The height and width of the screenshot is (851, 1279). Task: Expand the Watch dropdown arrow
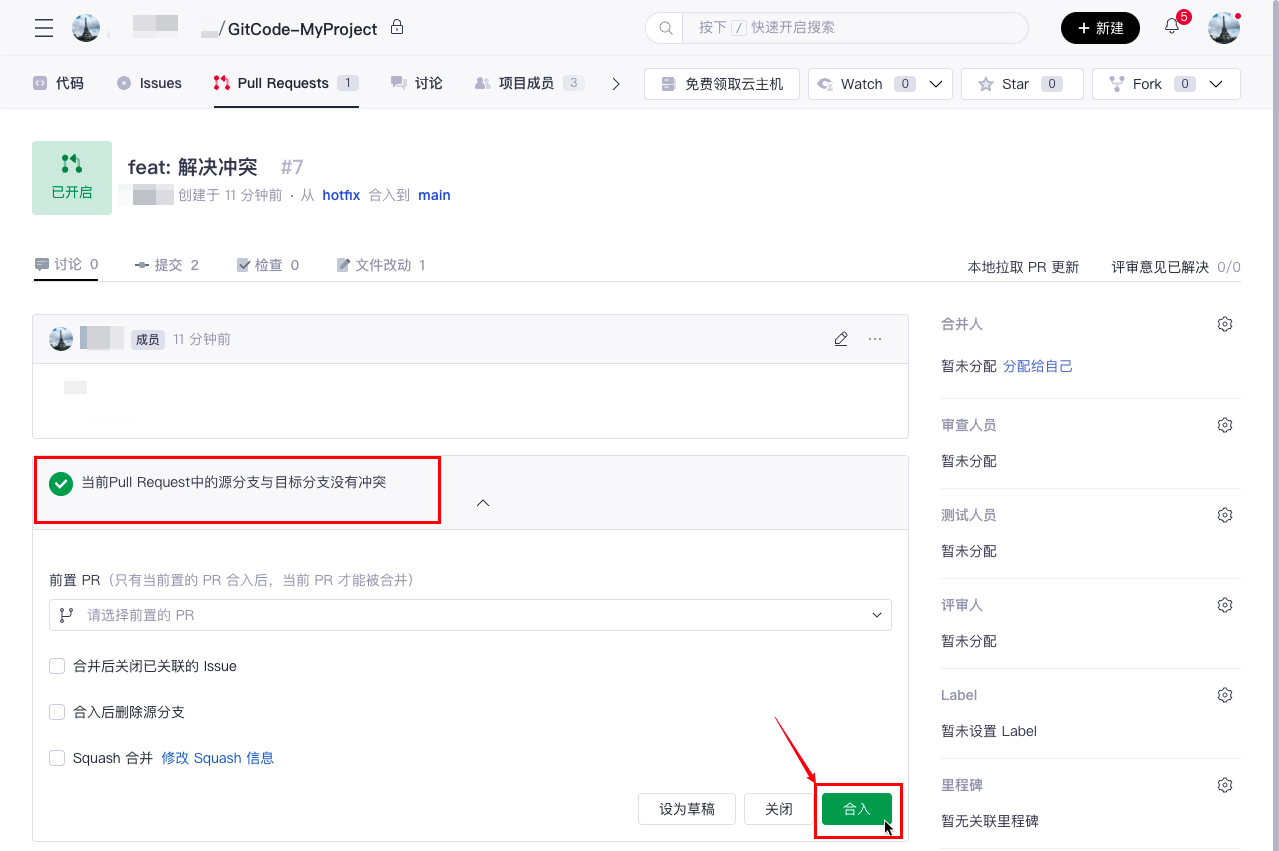coord(936,84)
